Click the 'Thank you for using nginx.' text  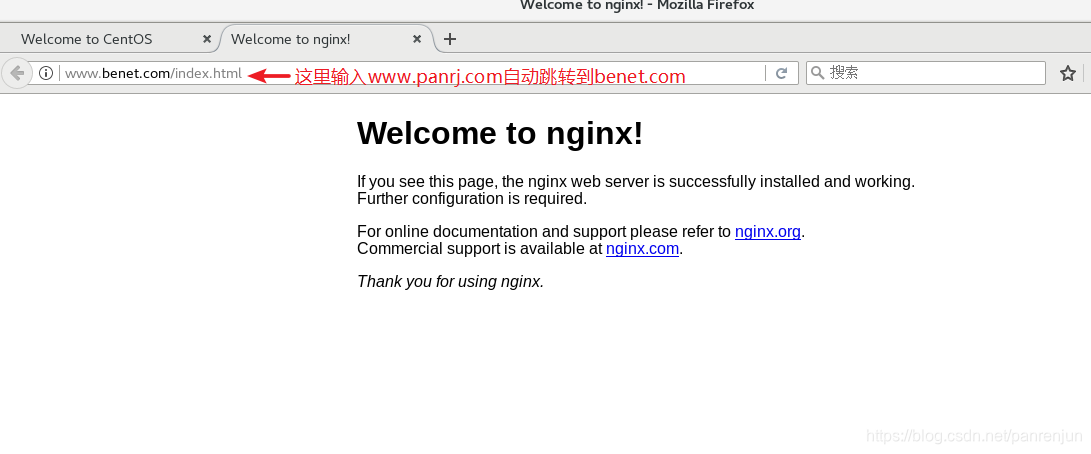pyautogui.click(x=450, y=281)
